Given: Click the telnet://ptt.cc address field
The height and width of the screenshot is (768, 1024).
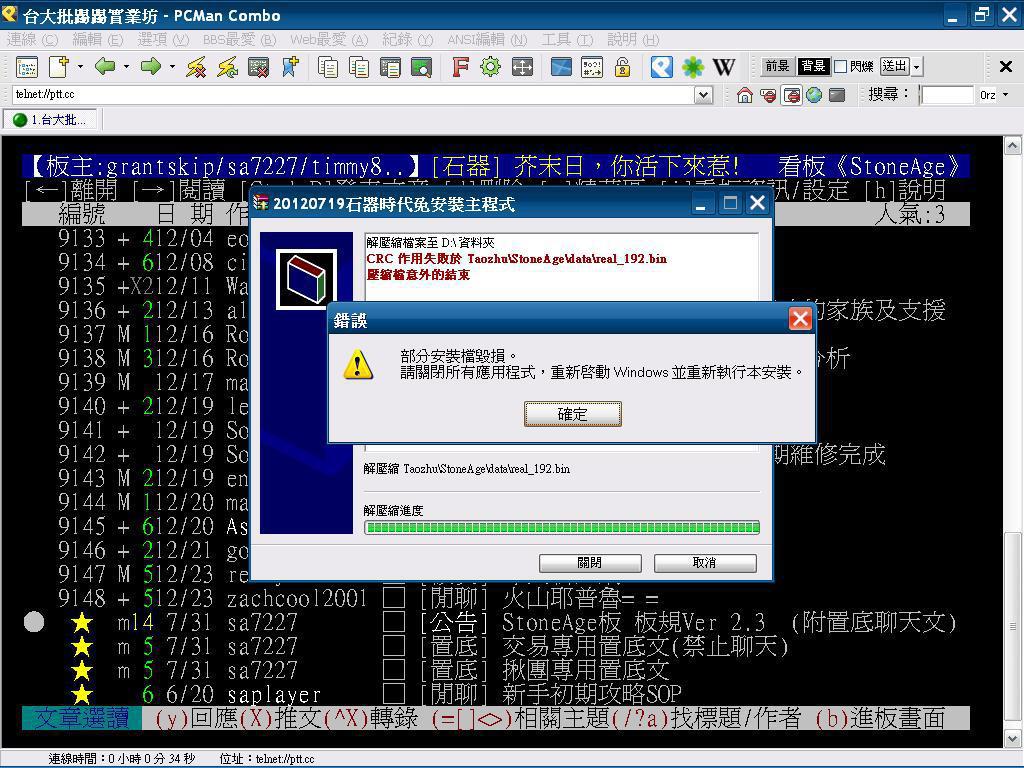Looking at the screenshot, I should click(x=354, y=95).
